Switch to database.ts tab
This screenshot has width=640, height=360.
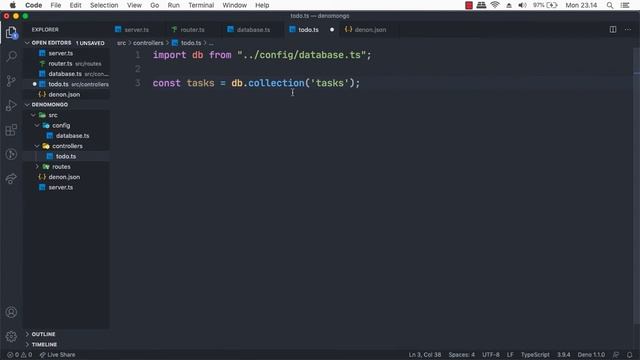click(x=253, y=29)
